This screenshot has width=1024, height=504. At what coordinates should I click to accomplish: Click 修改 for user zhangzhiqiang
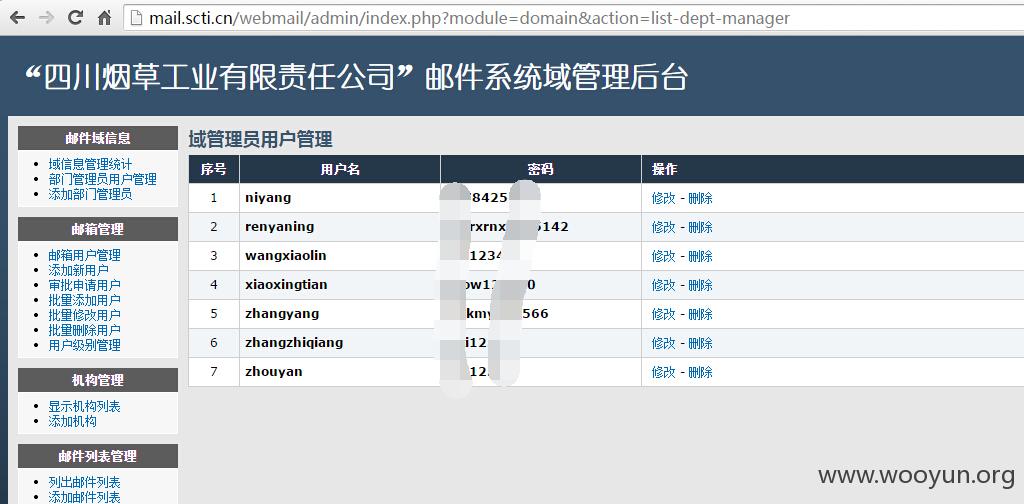coord(664,343)
